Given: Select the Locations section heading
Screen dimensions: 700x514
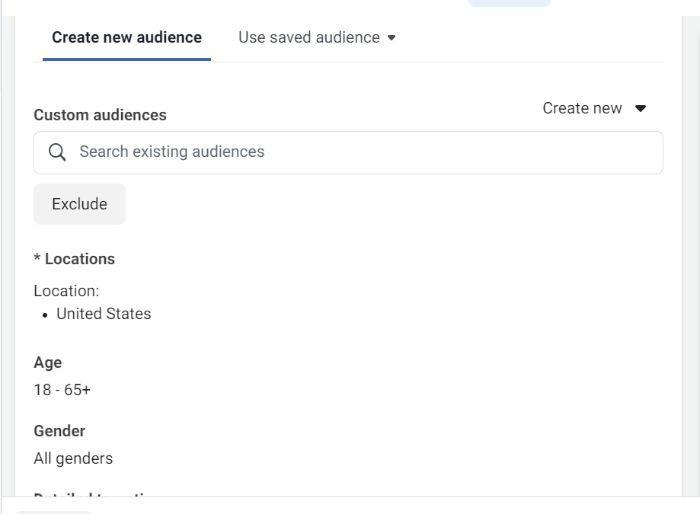Looking at the screenshot, I should 80,259.
